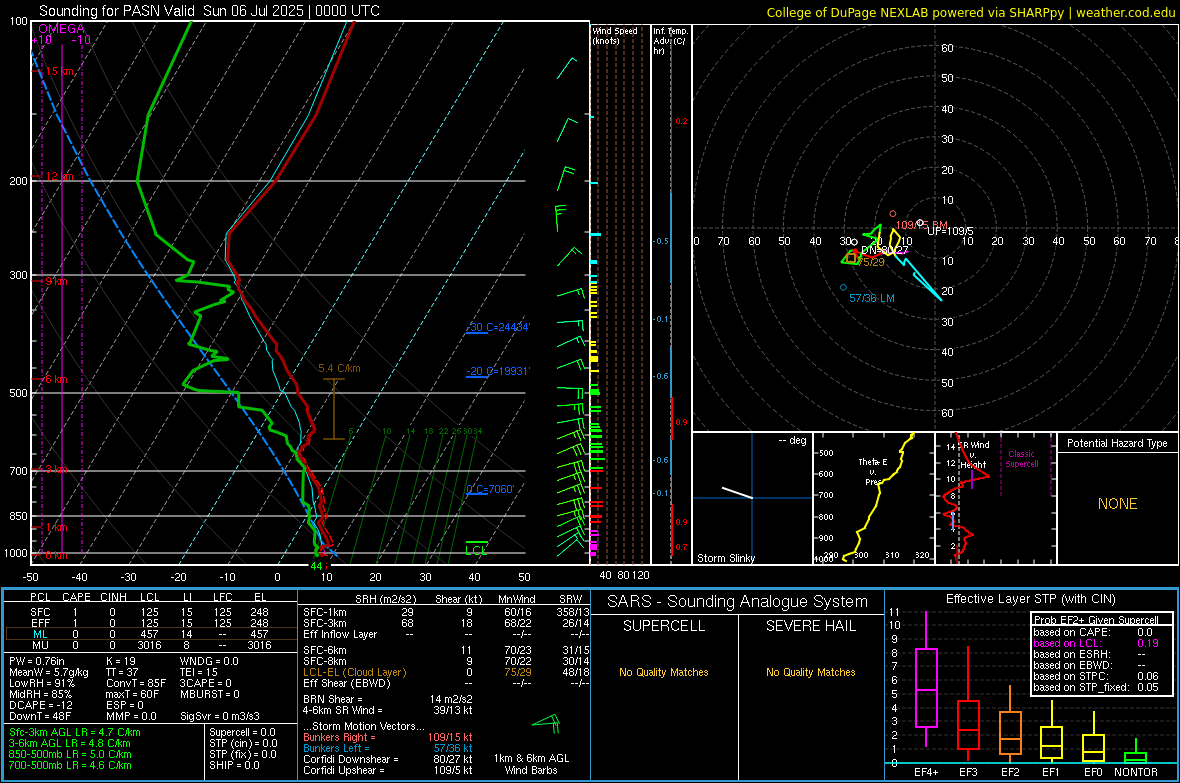1180x783 pixels.
Task: Click the green 'LCL' marker on skew-T
Action: tap(476, 550)
